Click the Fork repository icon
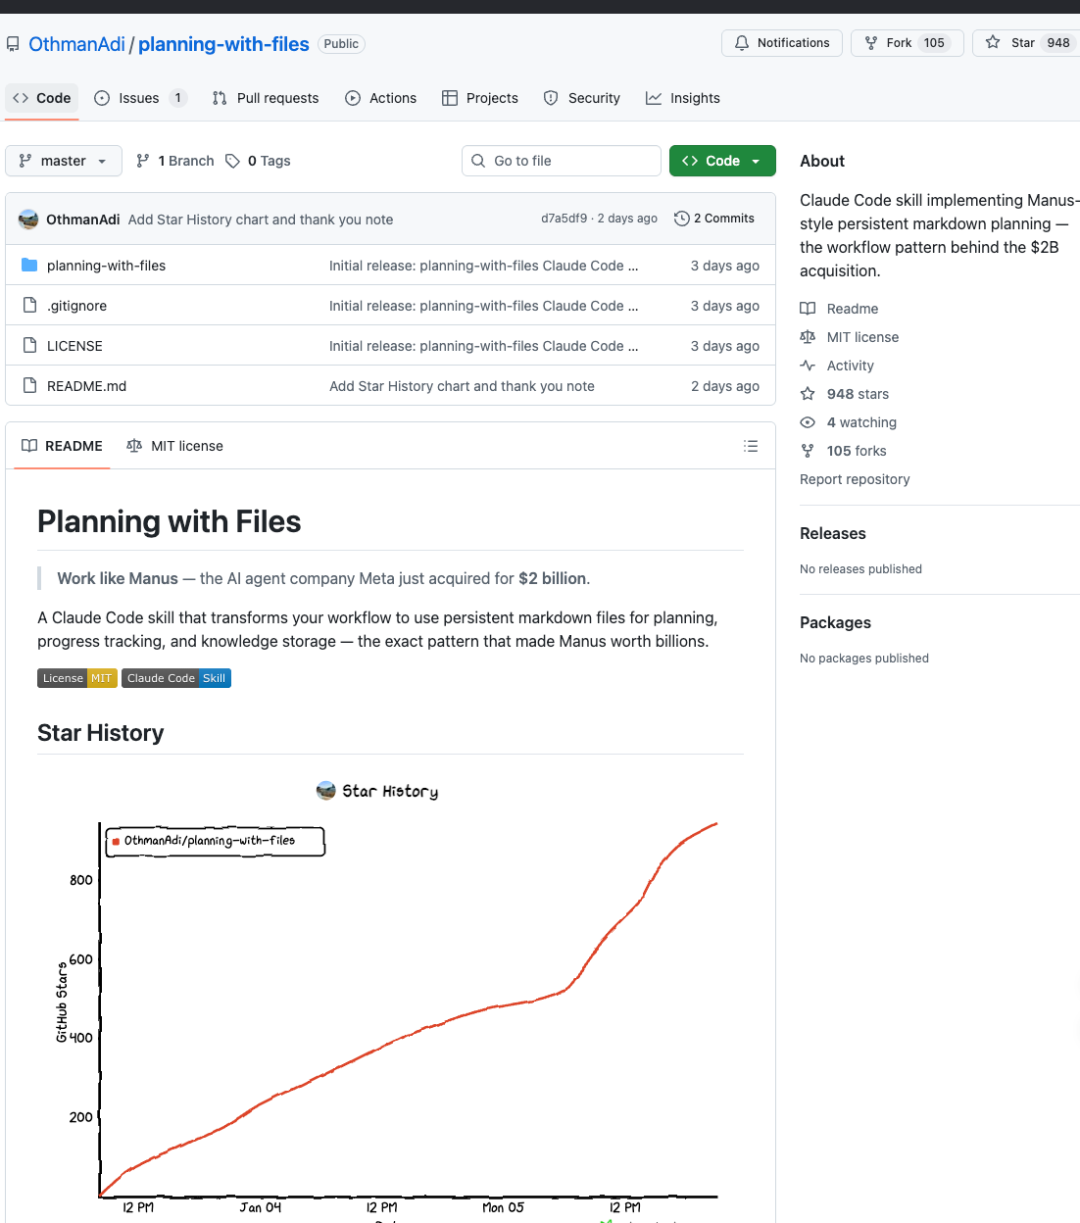This screenshot has width=1080, height=1223. point(871,43)
